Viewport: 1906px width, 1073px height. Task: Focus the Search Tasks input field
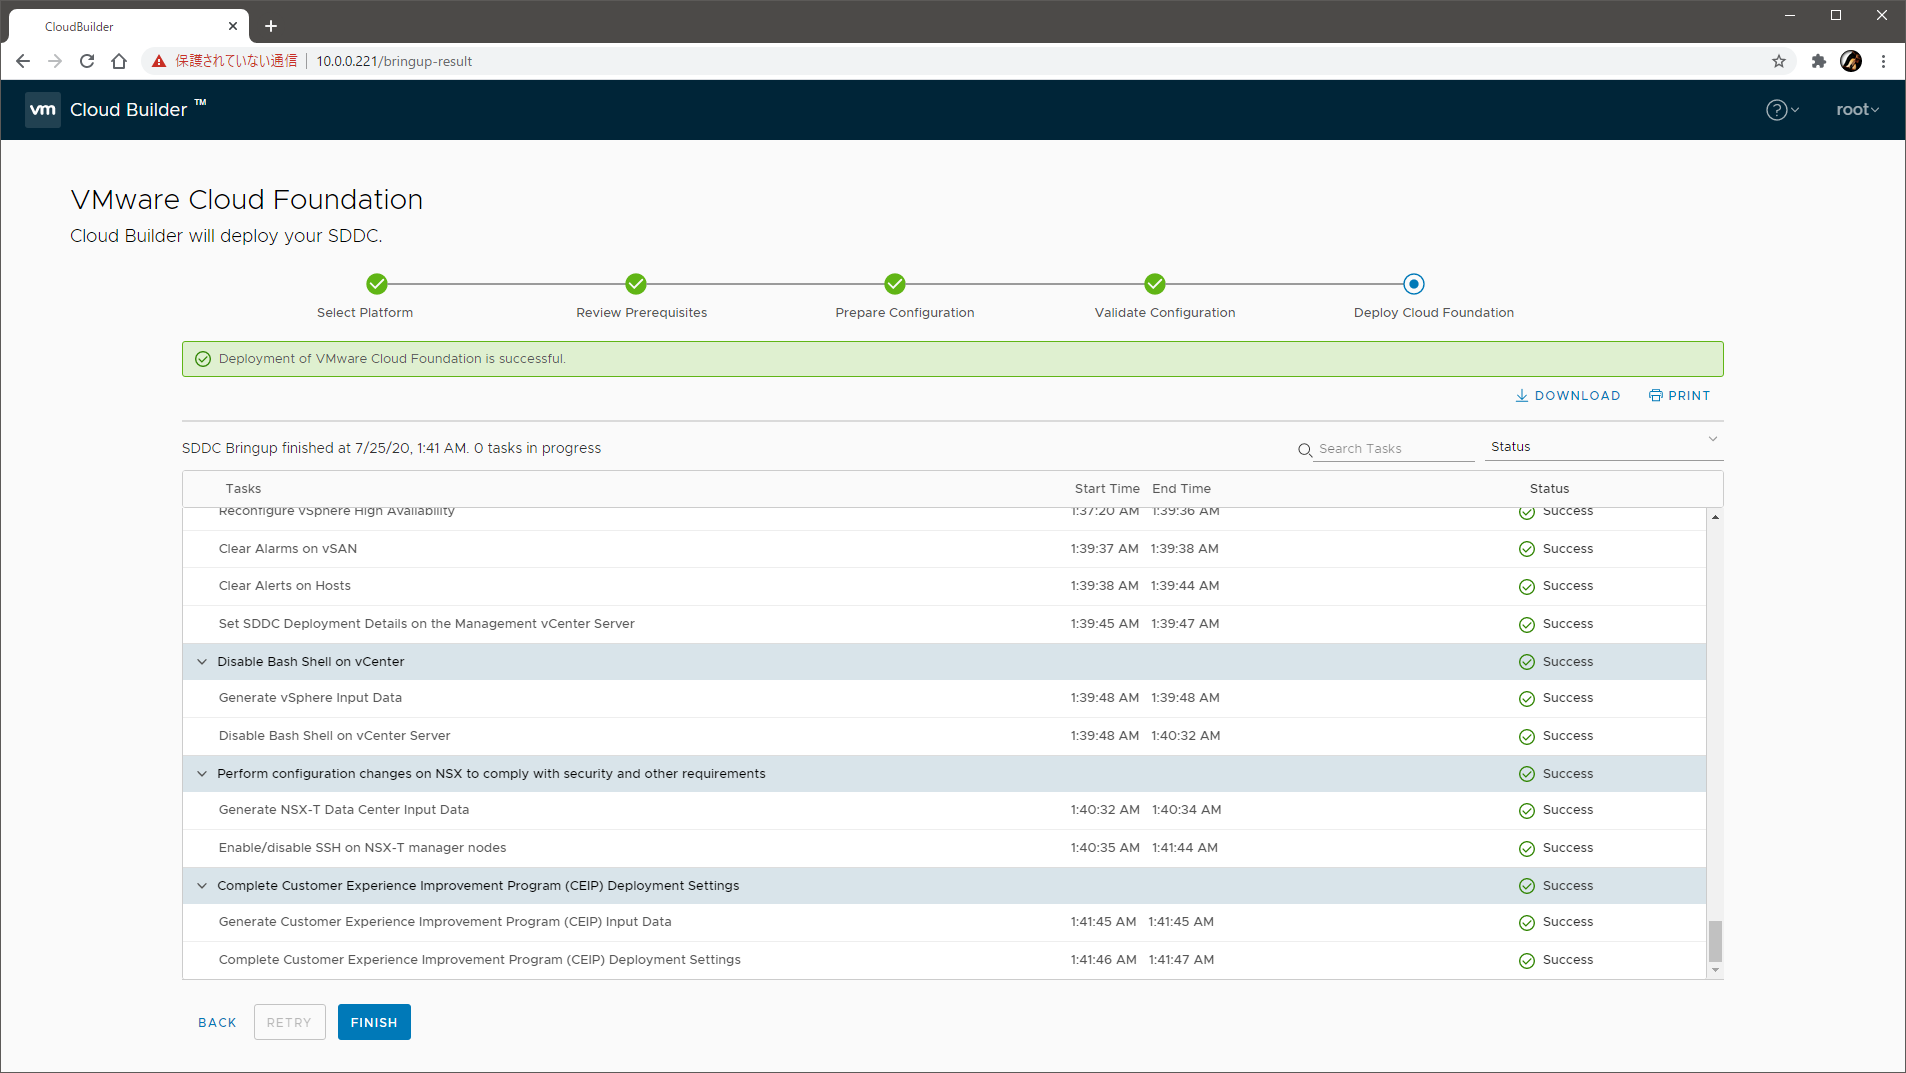(x=1394, y=449)
